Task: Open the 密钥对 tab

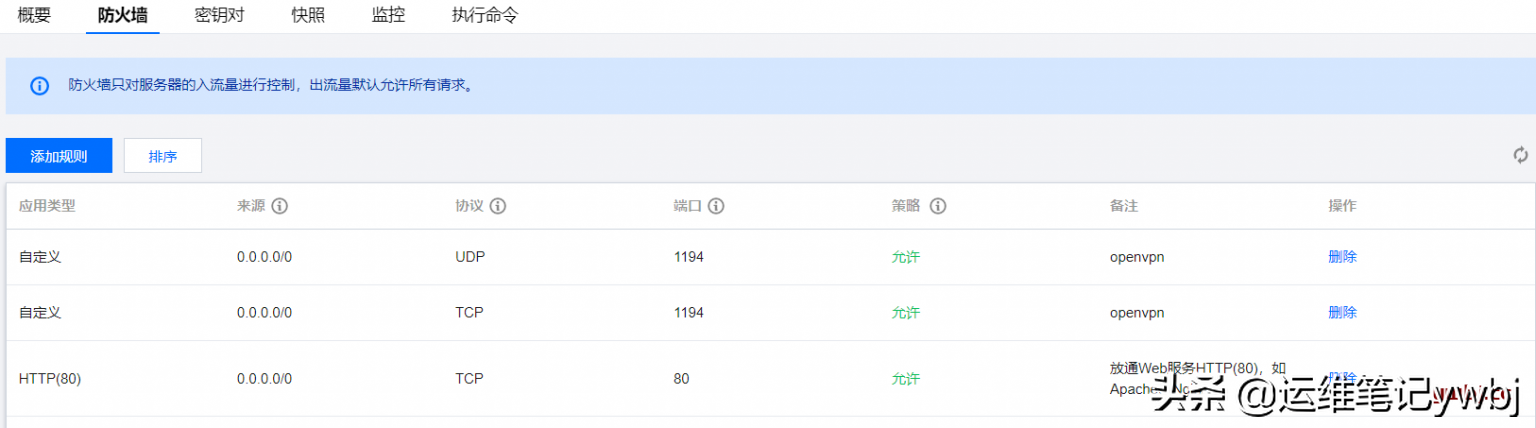Action: [x=219, y=16]
